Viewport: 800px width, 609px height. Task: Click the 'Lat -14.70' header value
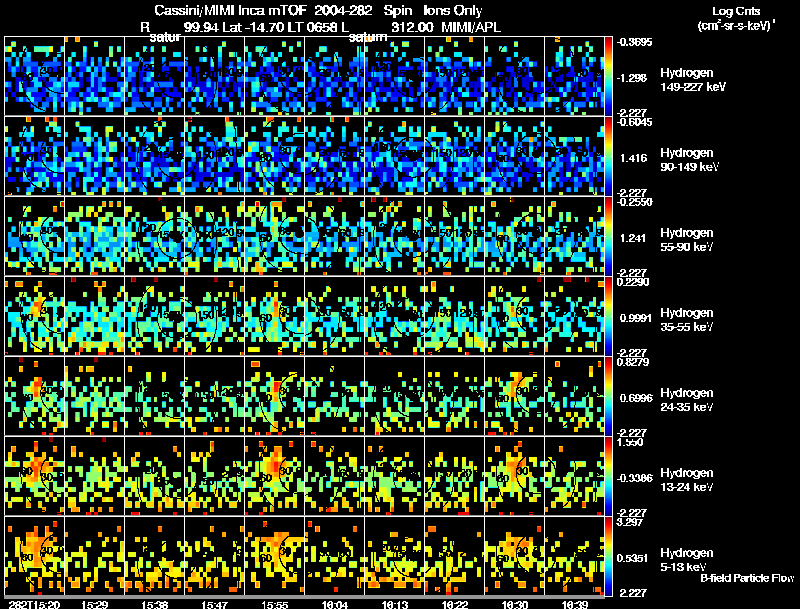click(253, 27)
